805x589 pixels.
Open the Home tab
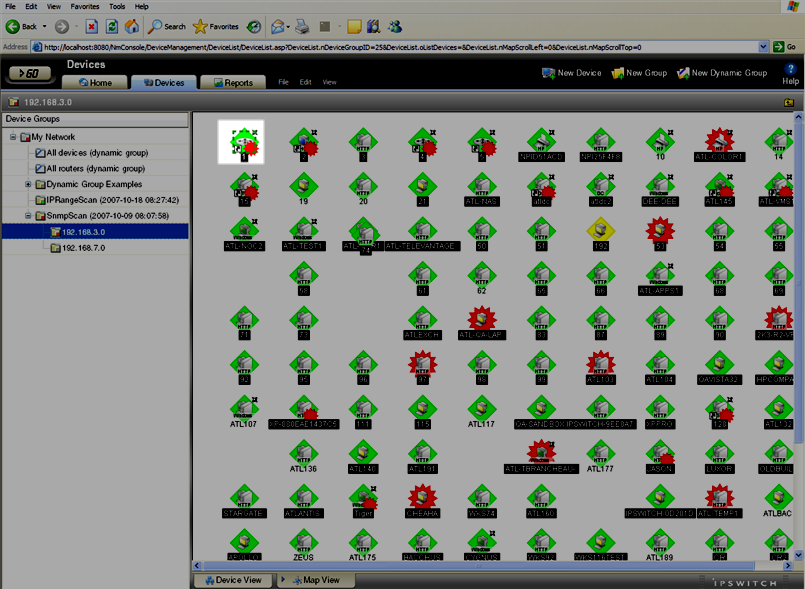click(x=96, y=83)
